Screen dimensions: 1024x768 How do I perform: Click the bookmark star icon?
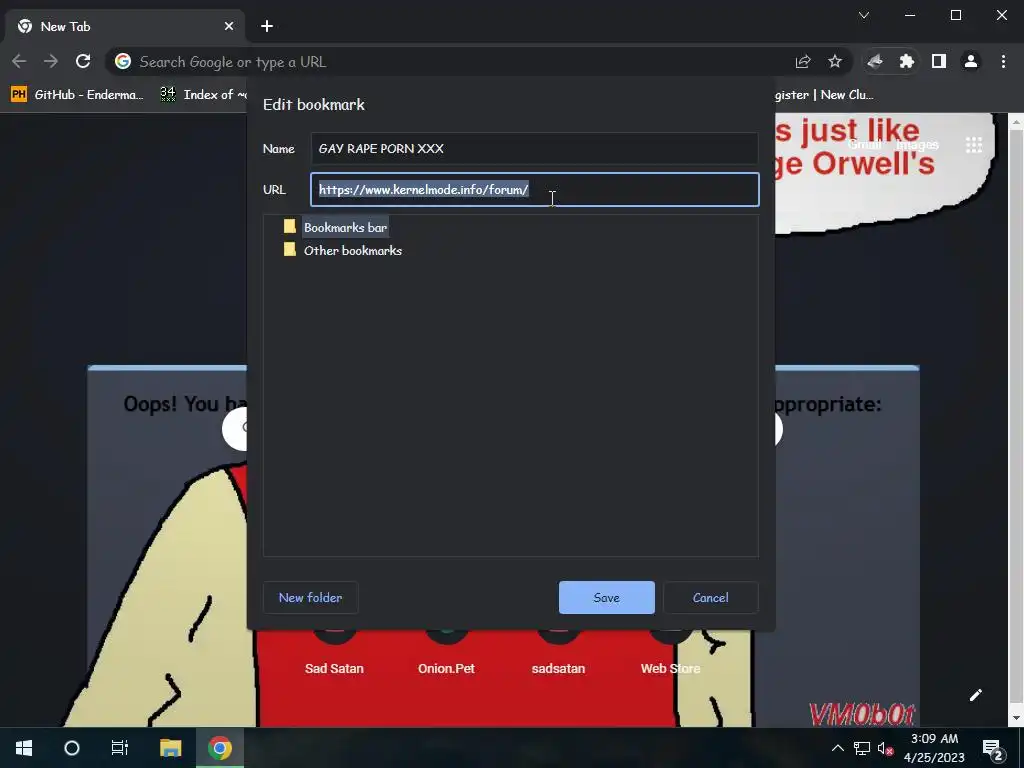tap(835, 61)
